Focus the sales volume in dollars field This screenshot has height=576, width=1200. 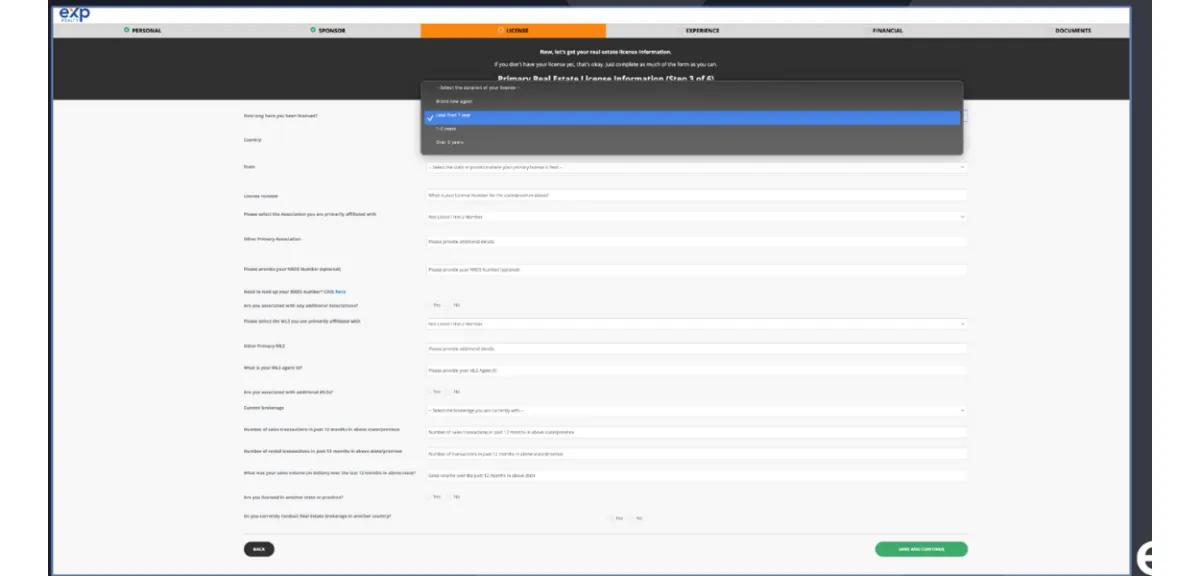[x=696, y=476]
